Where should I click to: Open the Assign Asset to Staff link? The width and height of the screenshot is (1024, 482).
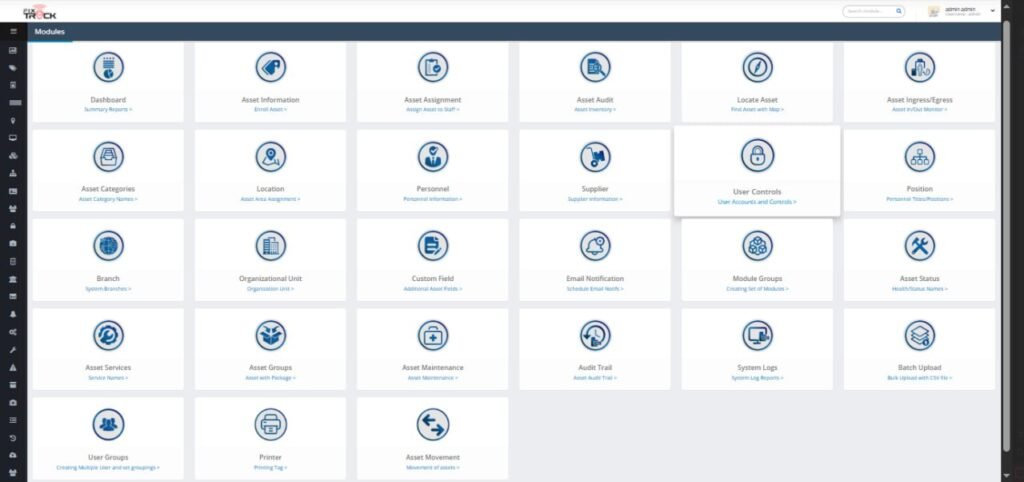pos(433,109)
